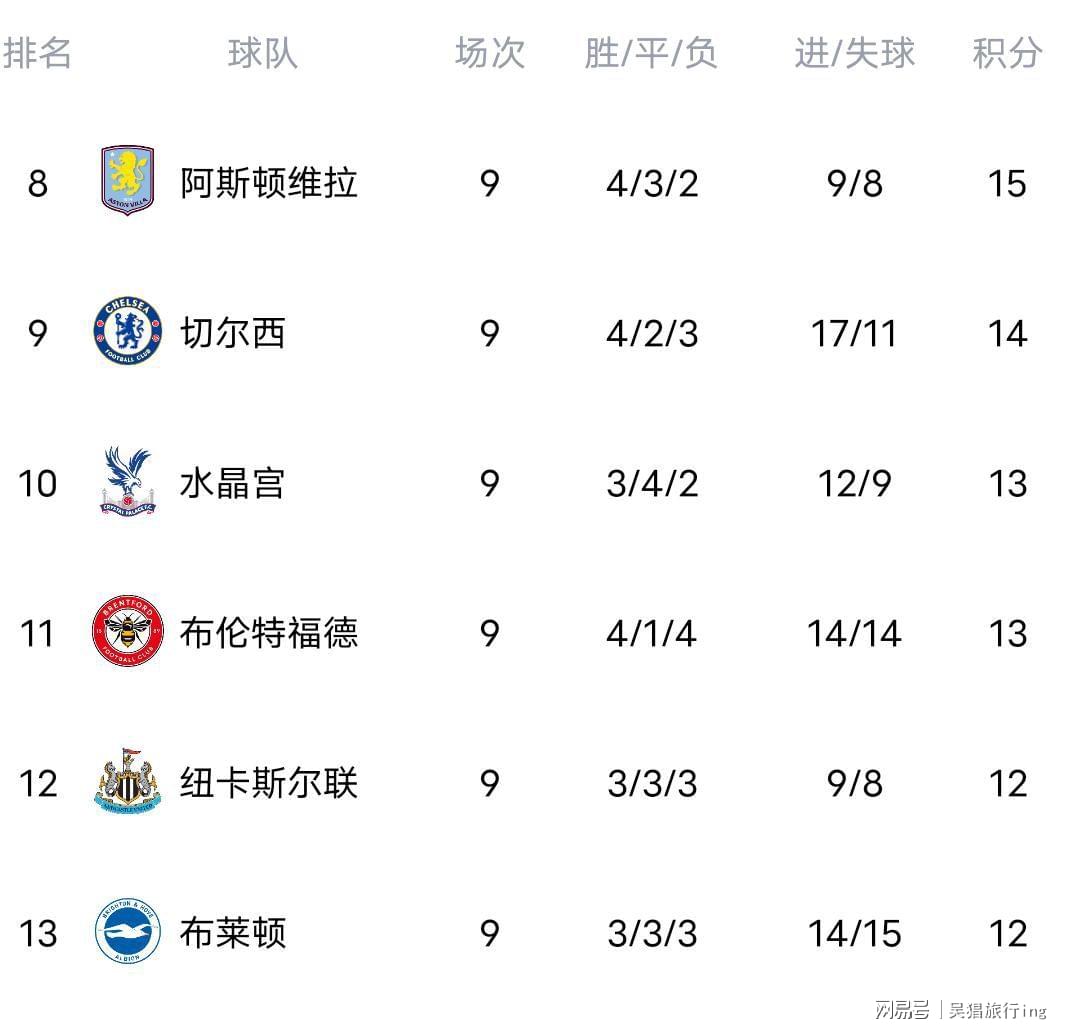Click the 纽卡斯尔联 team name
The height and width of the screenshot is (1030, 1065).
click(268, 783)
